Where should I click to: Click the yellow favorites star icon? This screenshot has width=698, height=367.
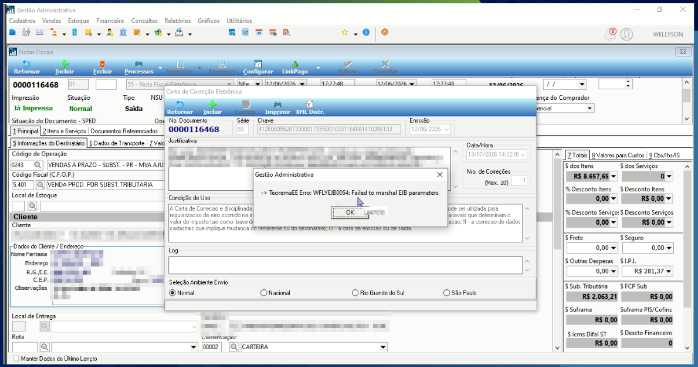coord(345,33)
